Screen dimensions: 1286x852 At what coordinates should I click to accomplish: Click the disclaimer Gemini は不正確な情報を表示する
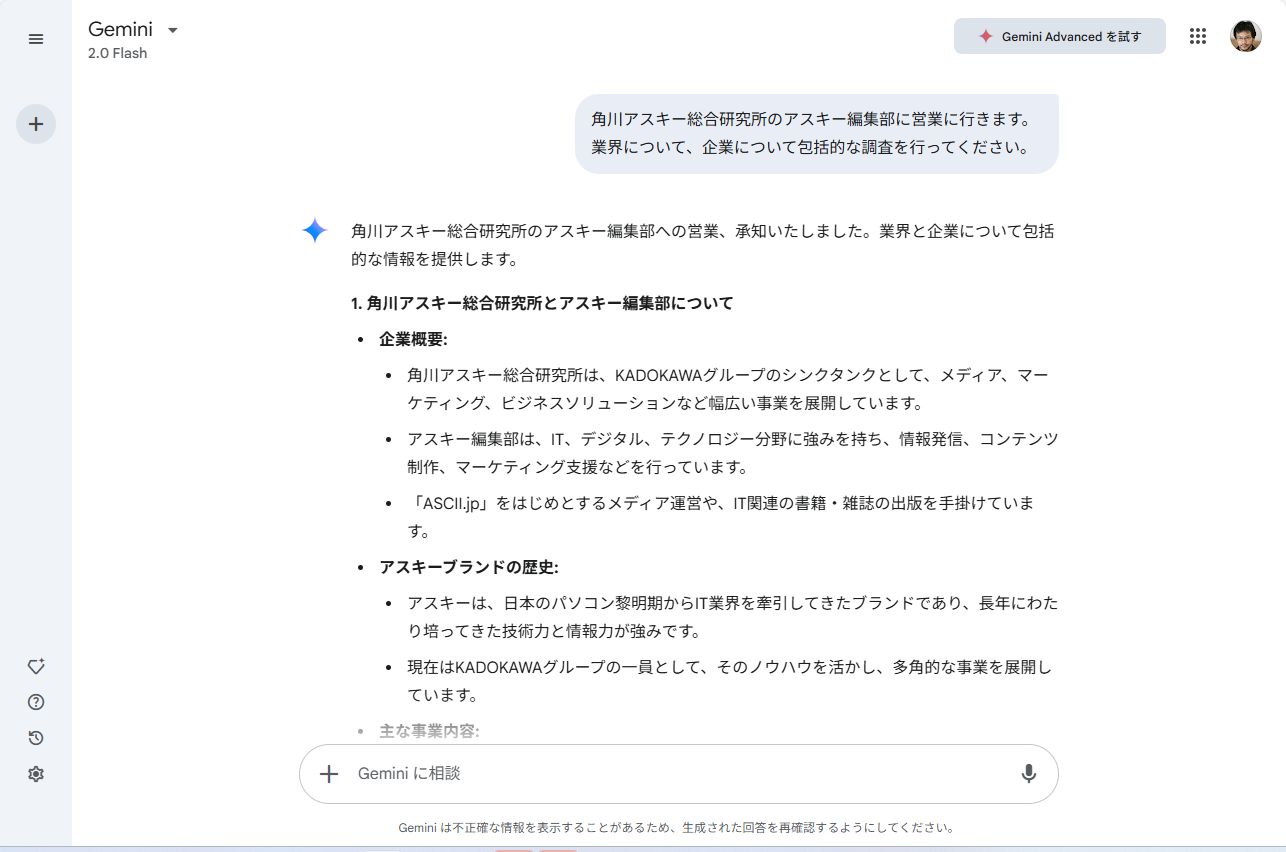click(x=678, y=828)
